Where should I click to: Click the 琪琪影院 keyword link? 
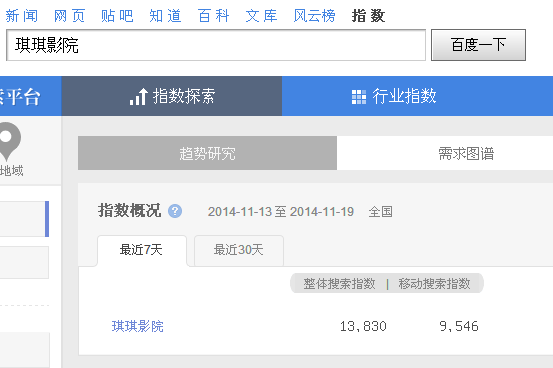click(x=138, y=326)
